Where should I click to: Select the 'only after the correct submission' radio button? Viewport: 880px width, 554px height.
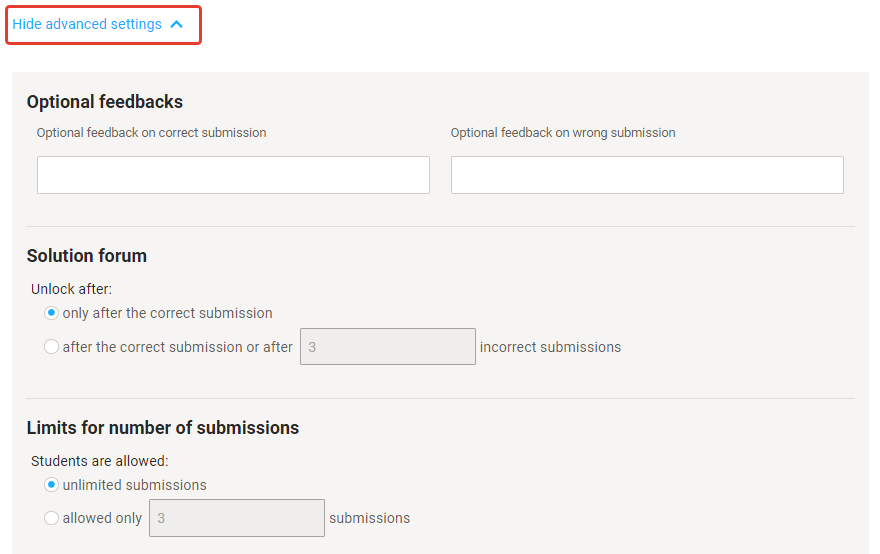[x=52, y=313]
